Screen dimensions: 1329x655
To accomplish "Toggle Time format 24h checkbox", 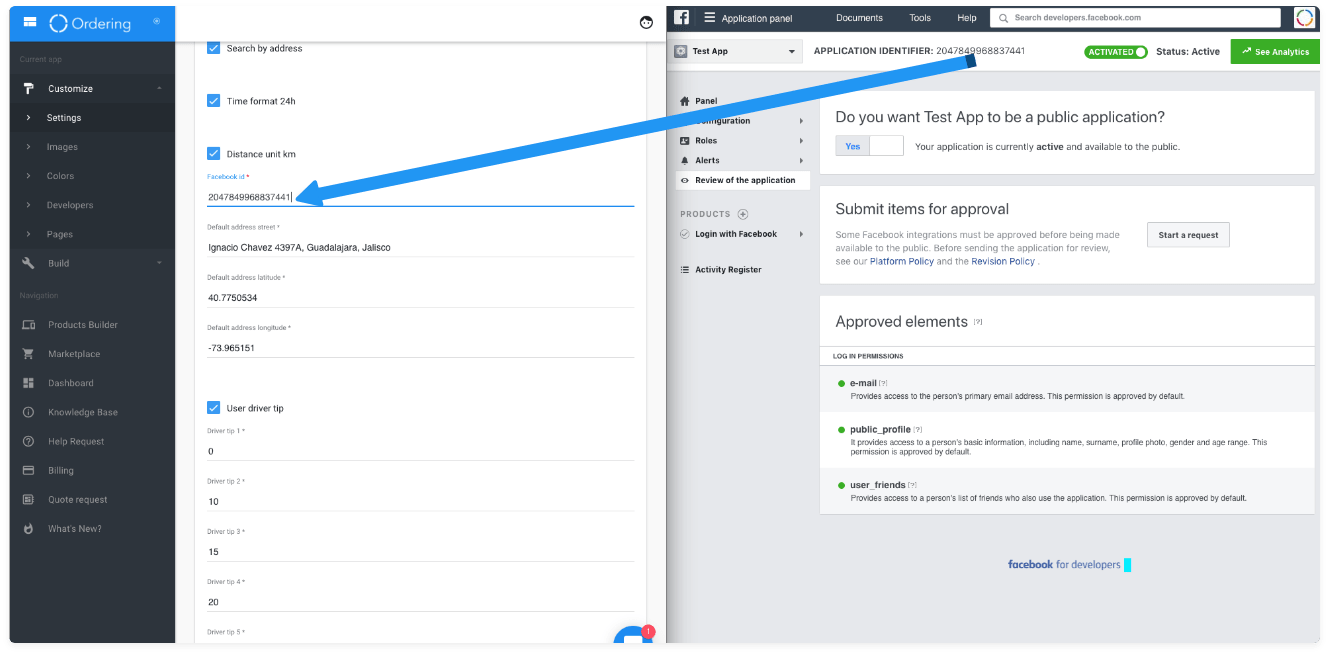I will click(213, 100).
